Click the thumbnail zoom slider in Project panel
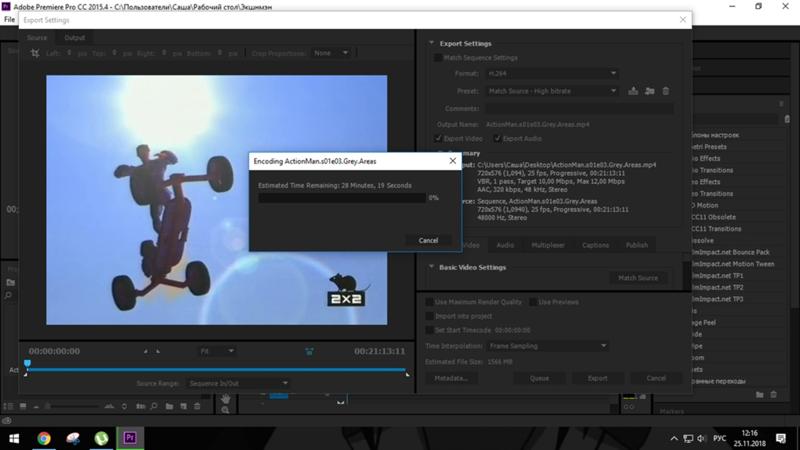800x450 pixels. click(71, 407)
